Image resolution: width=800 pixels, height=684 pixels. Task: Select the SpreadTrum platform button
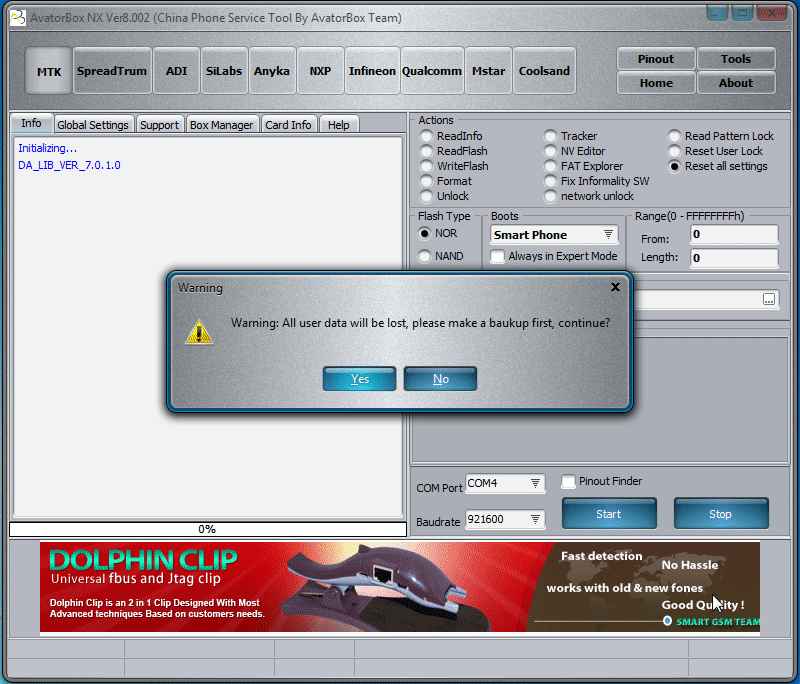tap(112, 71)
